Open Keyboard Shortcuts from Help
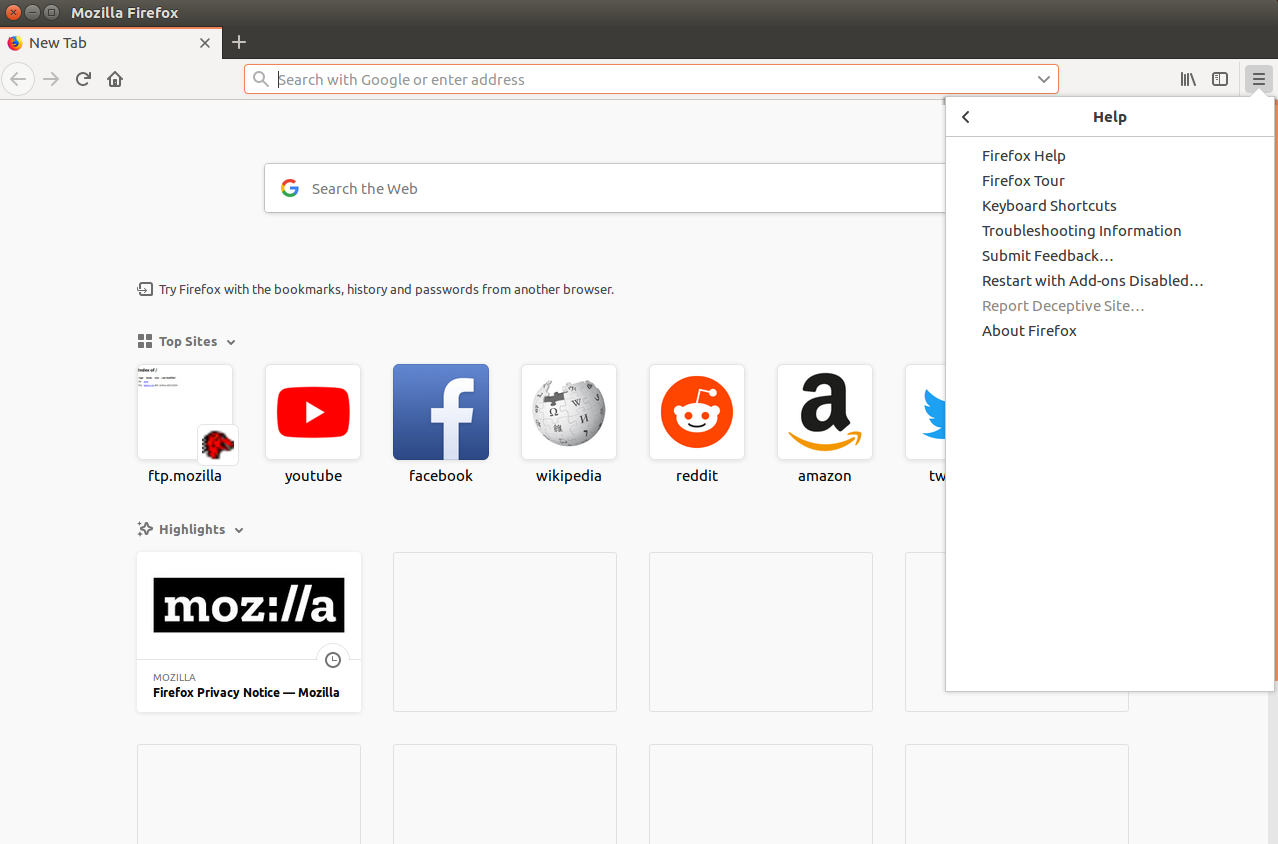Screen dimensions: 1278x844 1110,206
